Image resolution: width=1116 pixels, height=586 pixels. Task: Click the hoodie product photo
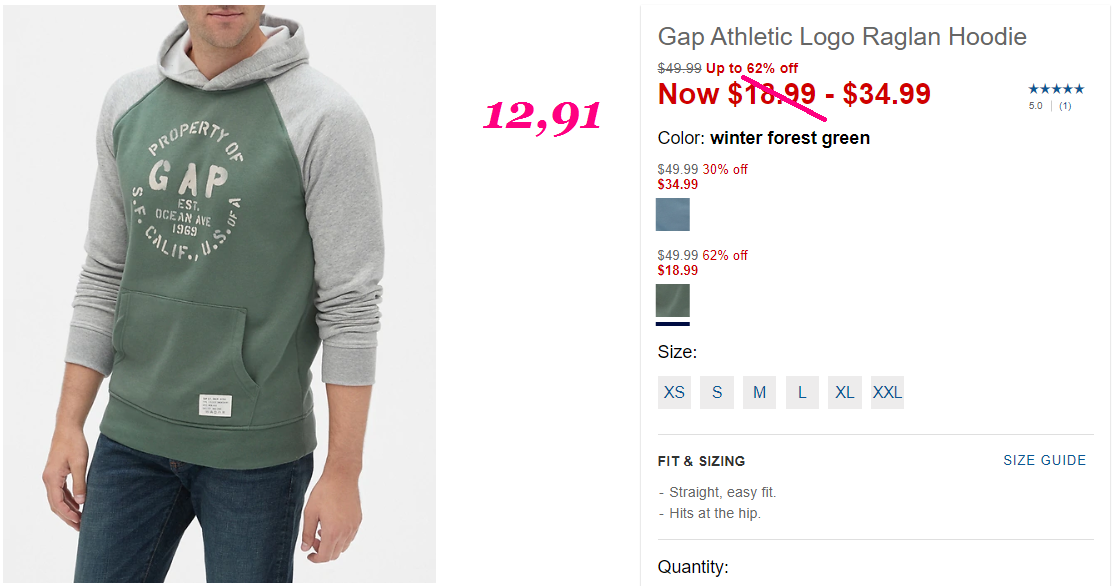220,294
